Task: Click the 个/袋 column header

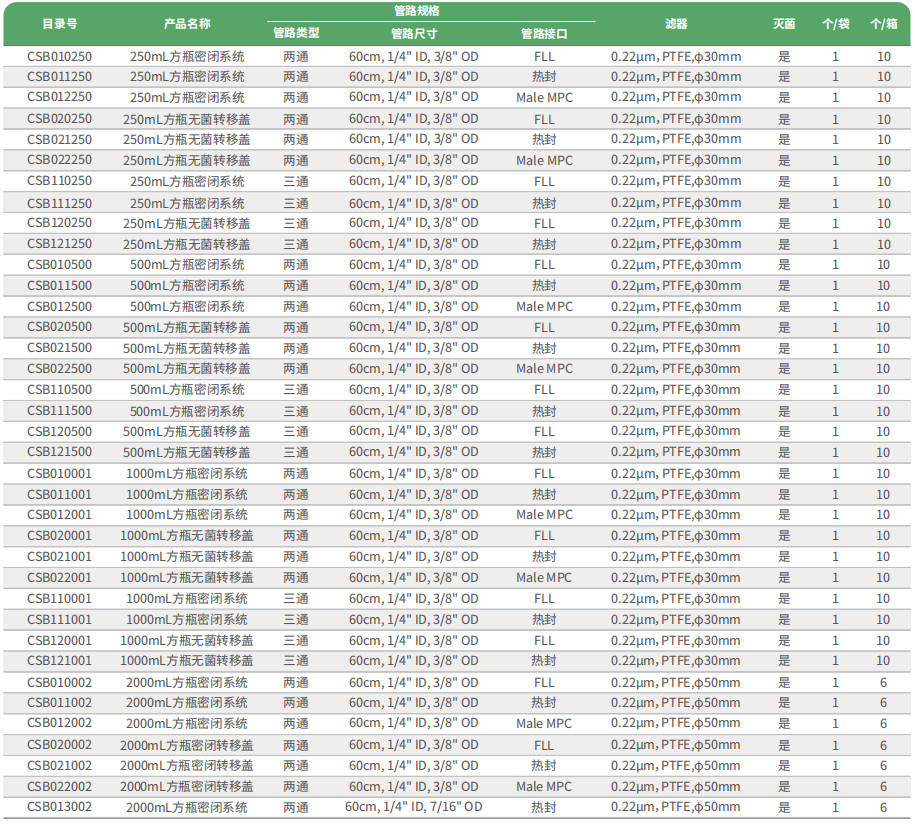Action: pyautogui.click(x=835, y=23)
